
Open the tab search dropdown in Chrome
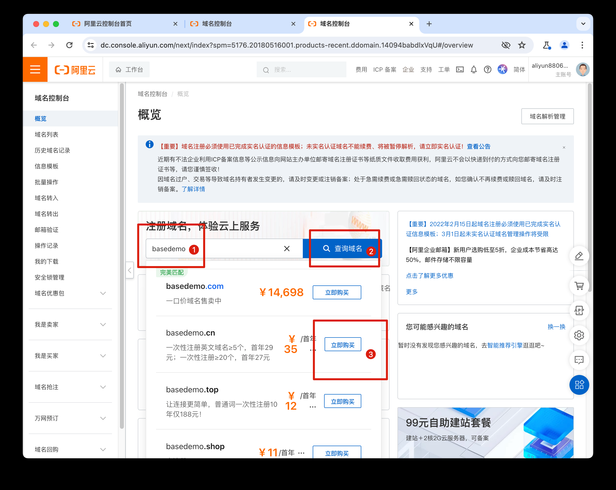tap(583, 24)
